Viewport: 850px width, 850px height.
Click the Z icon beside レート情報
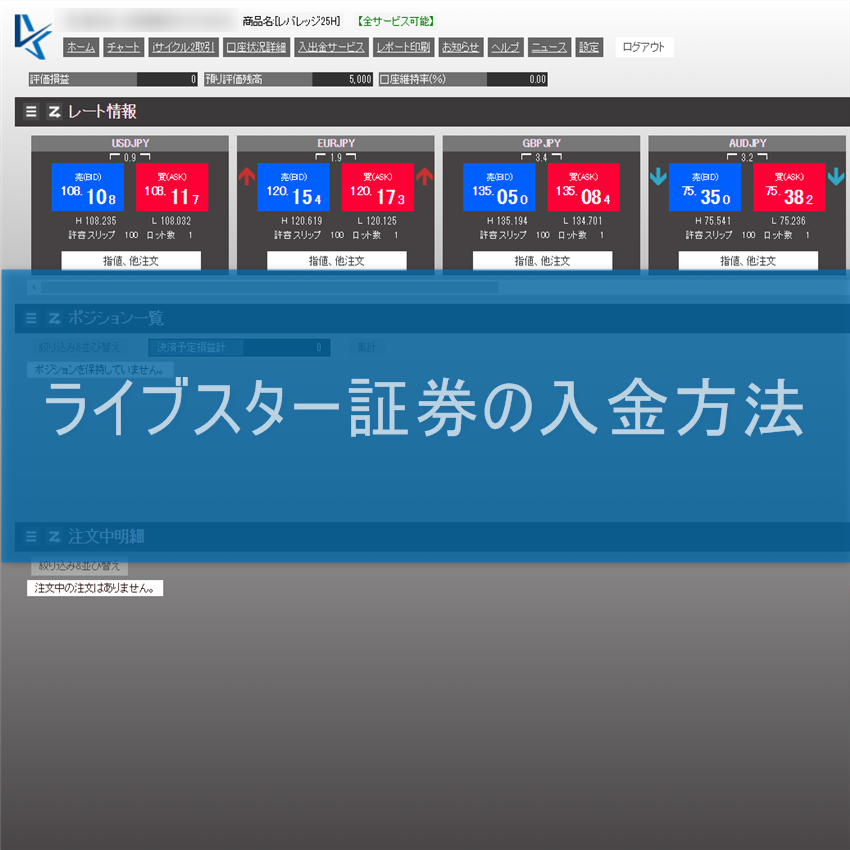point(54,112)
